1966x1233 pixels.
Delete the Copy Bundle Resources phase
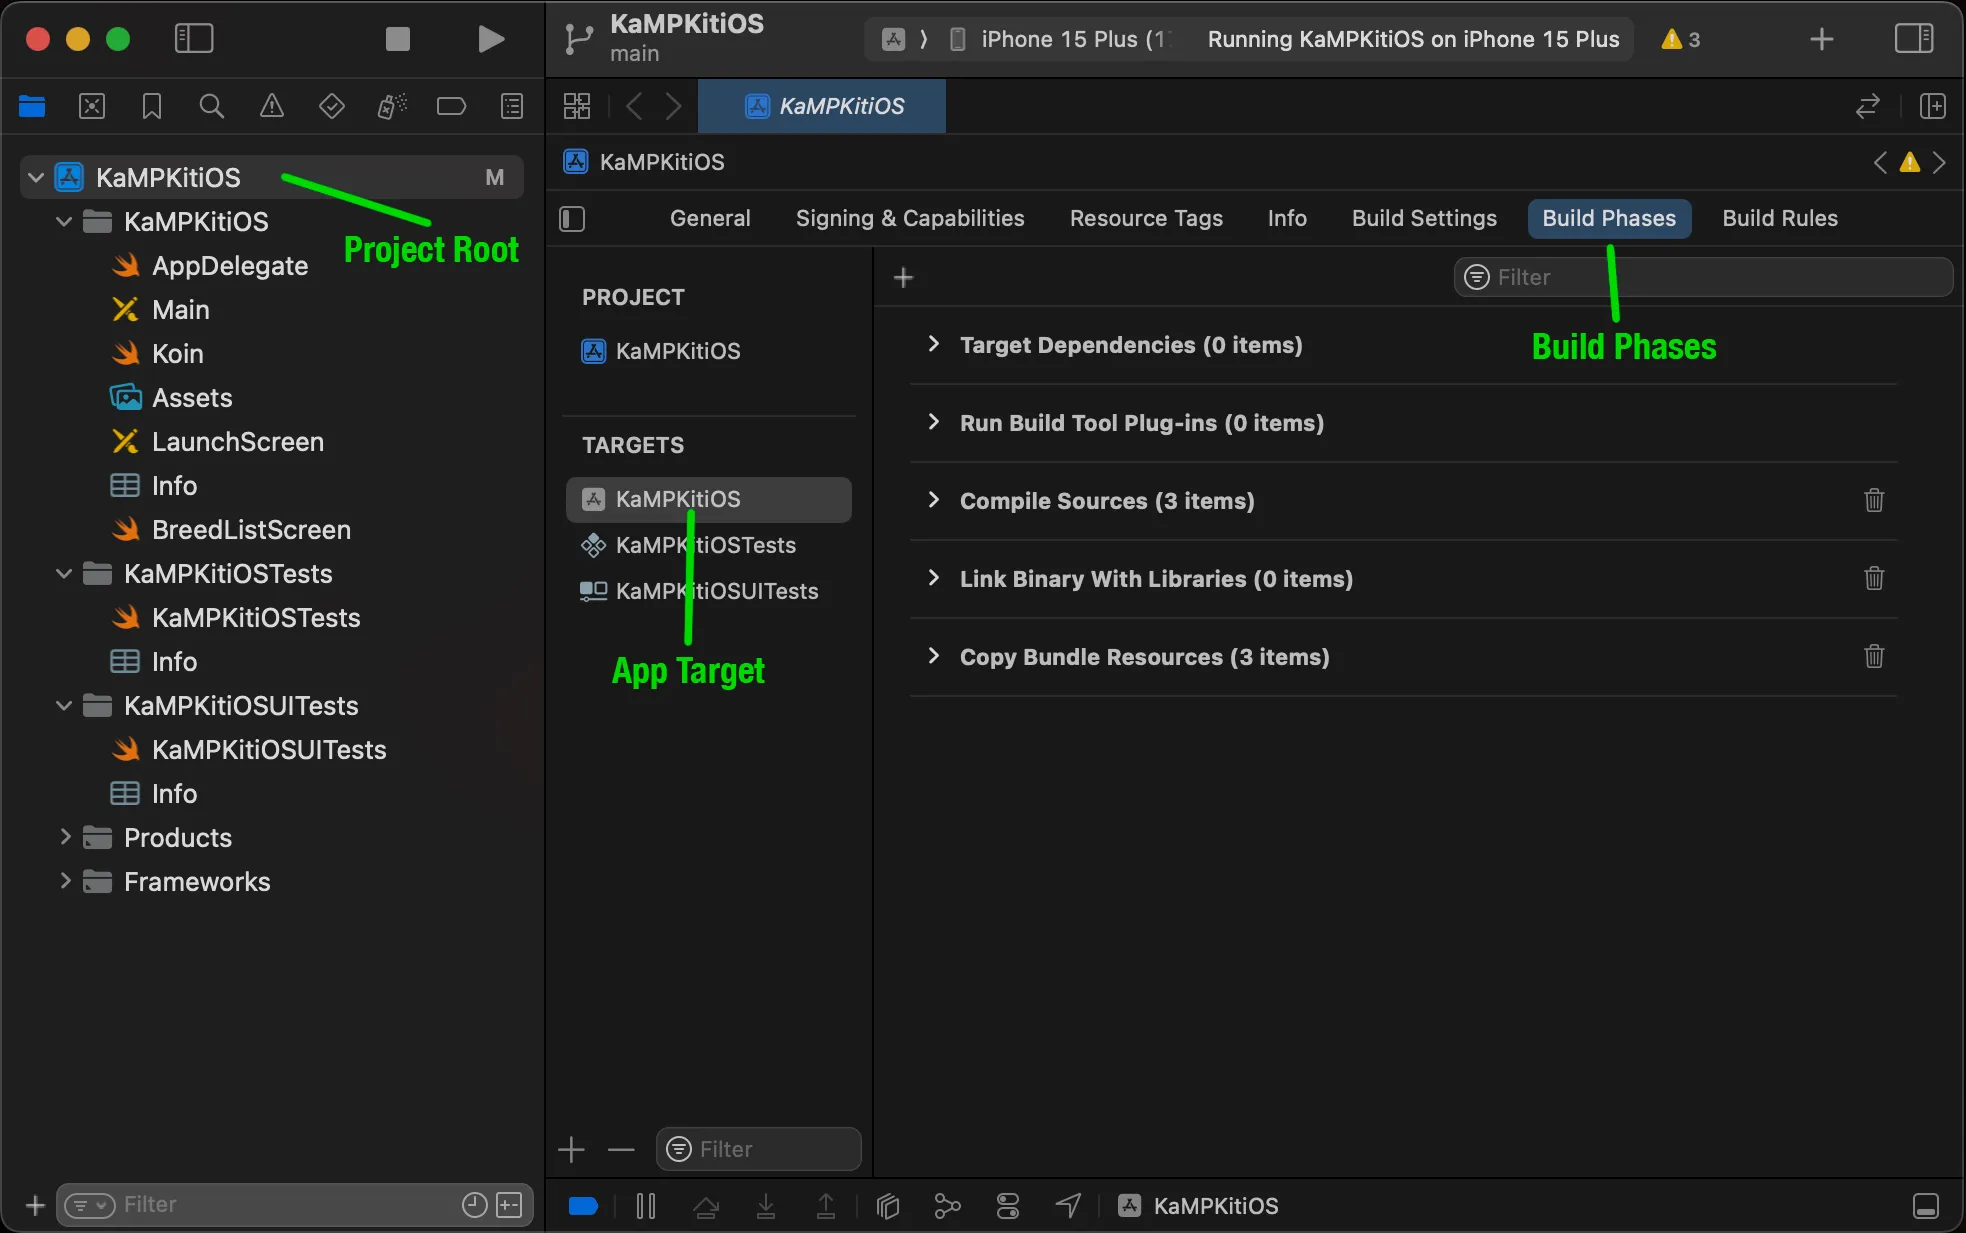pyautogui.click(x=1874, y=656)
